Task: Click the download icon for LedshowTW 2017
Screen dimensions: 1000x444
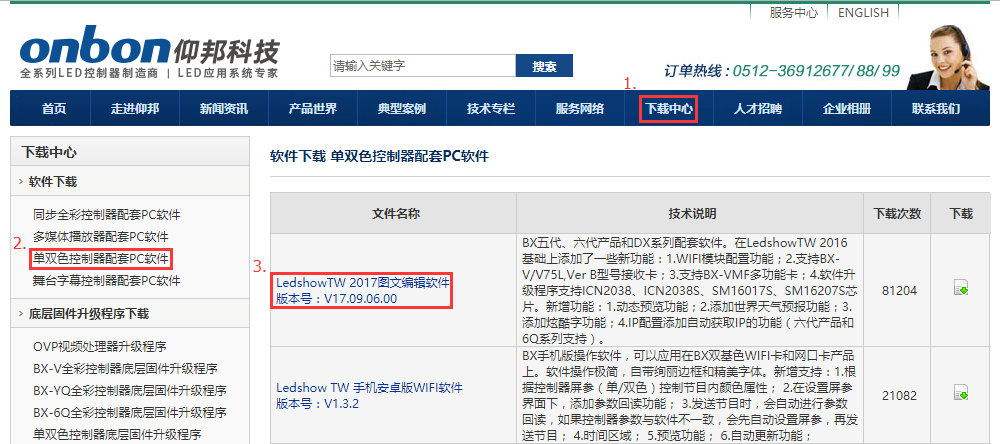Action: [x=961, y=289]
